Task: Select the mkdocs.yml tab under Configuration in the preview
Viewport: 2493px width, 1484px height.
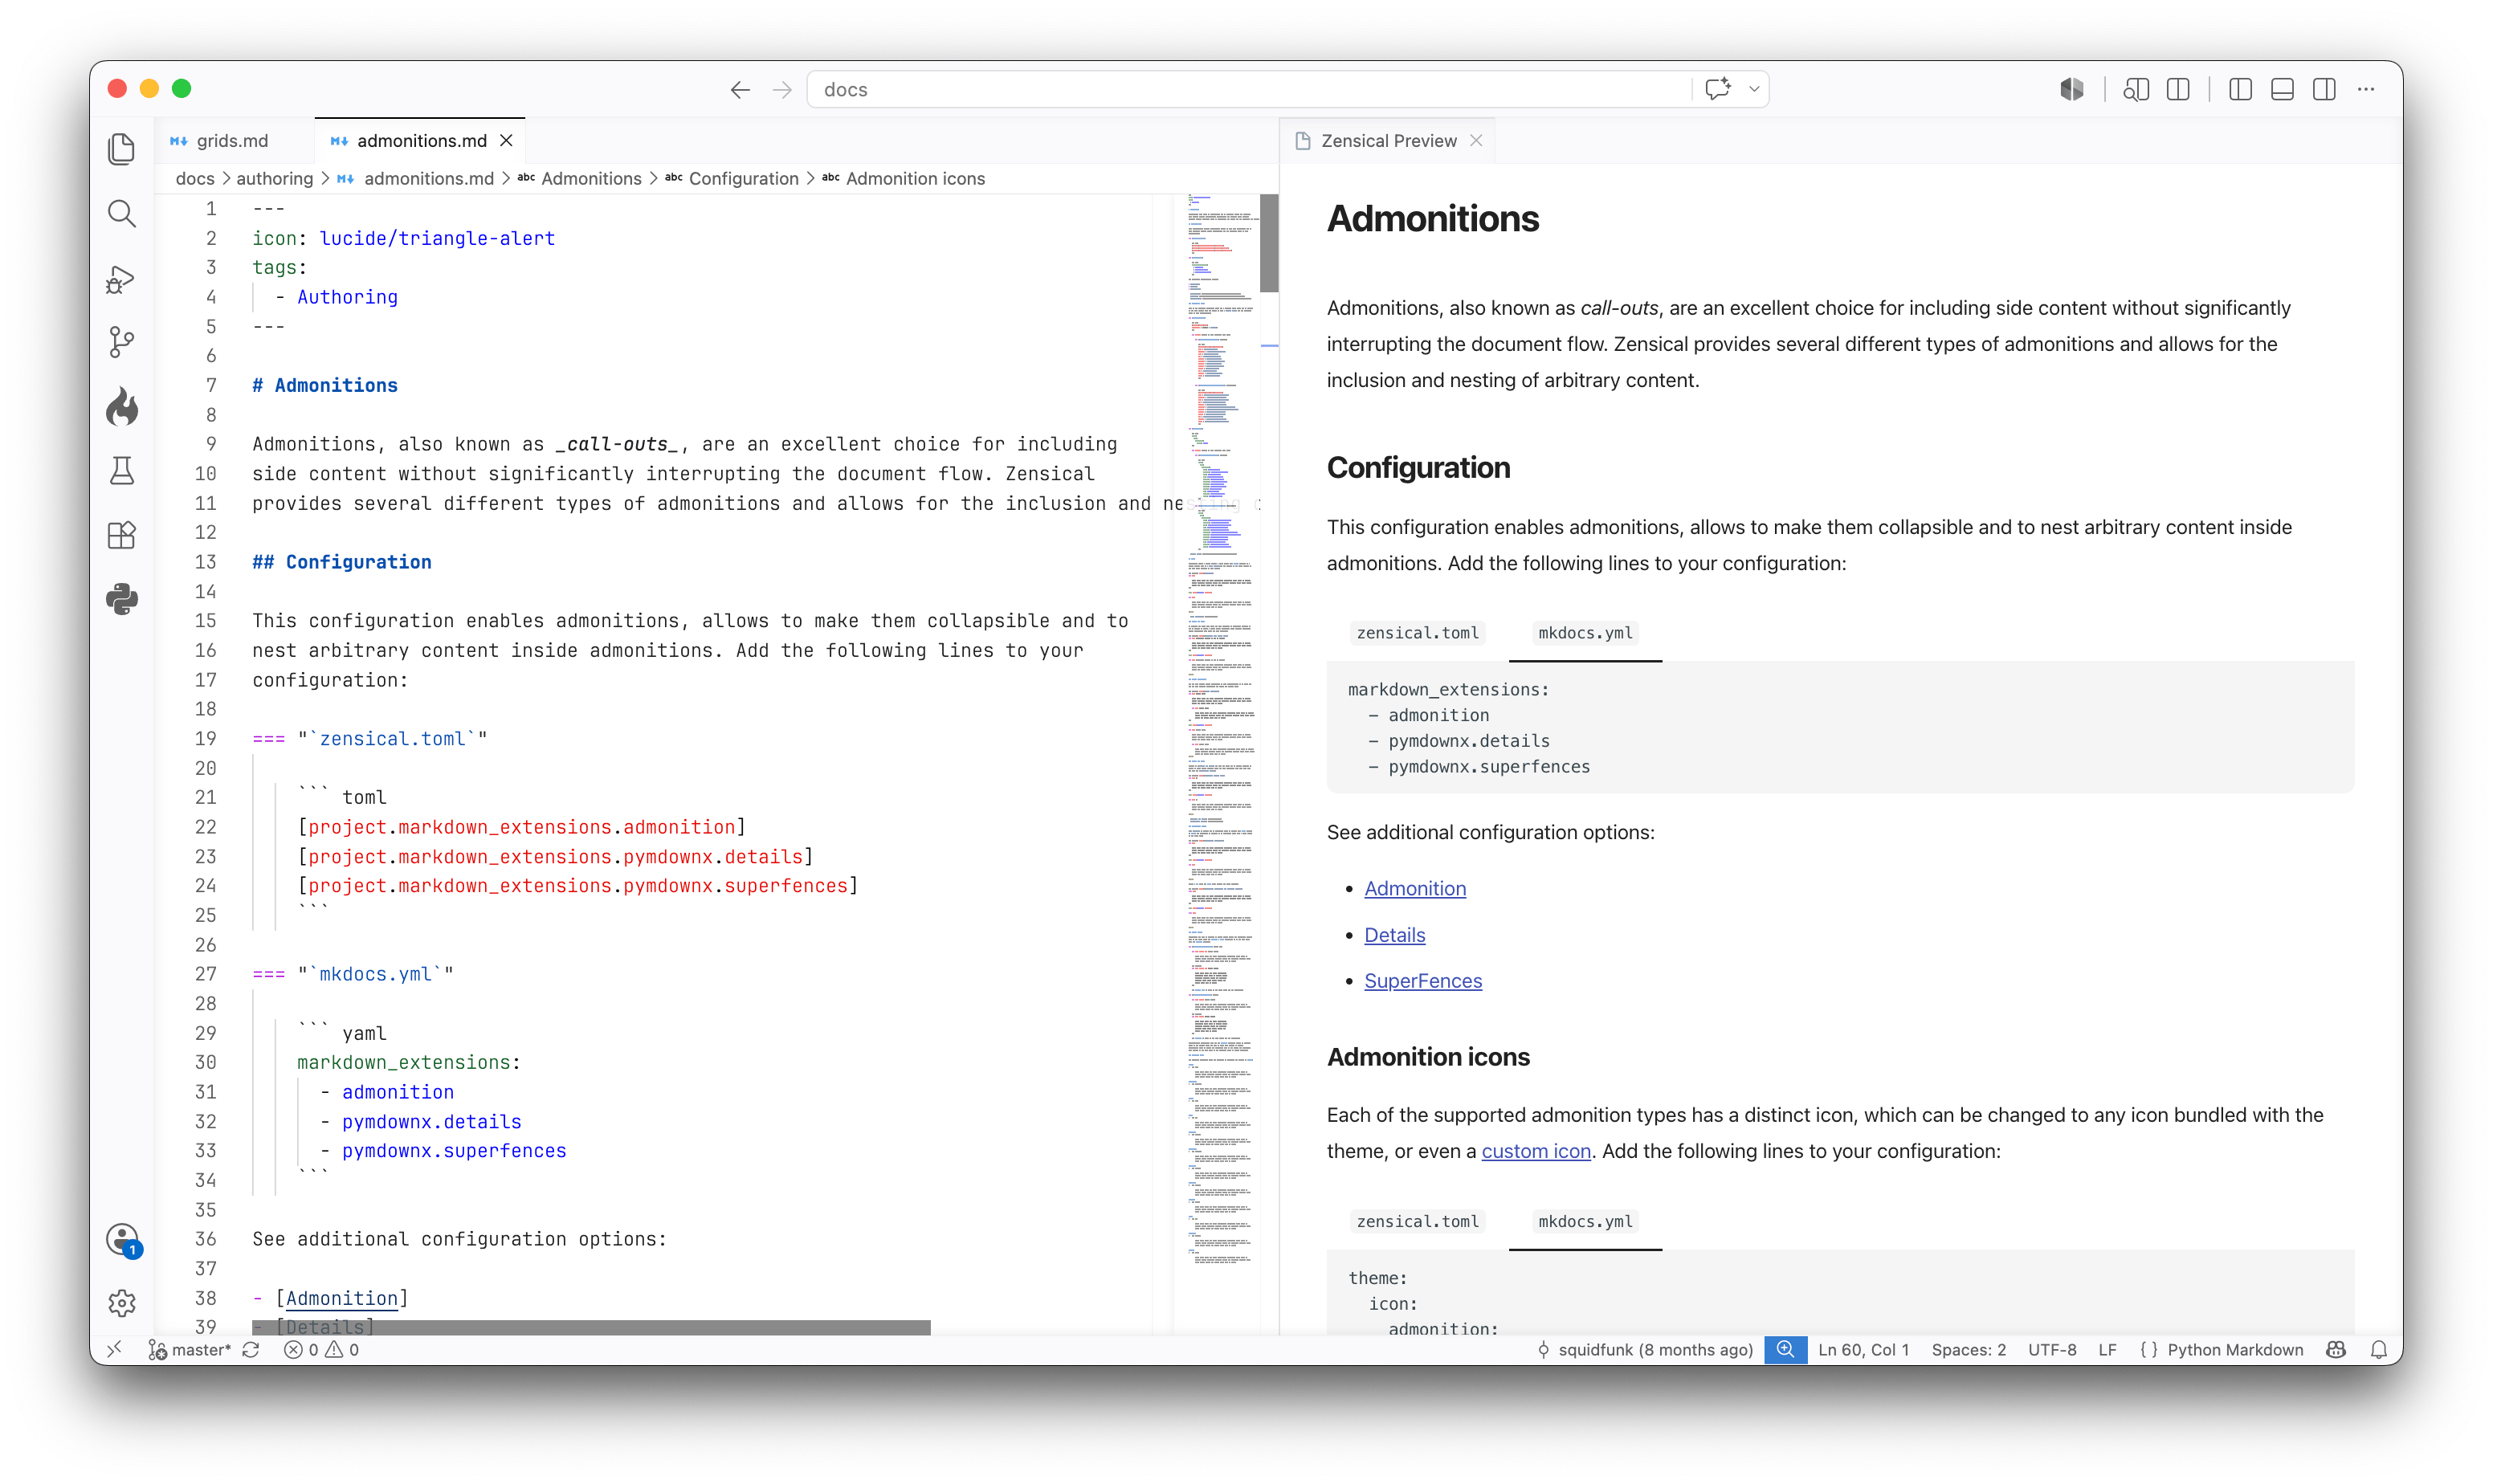Action: [x=1585, y=633]
